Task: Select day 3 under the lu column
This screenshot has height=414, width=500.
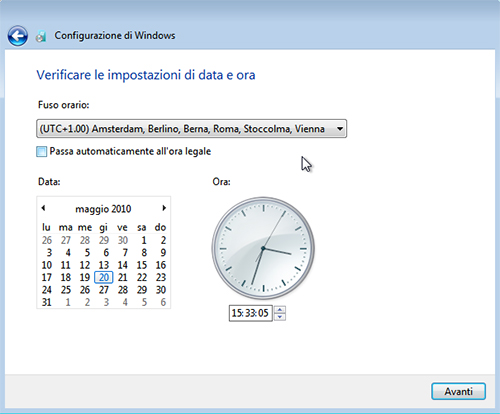Action: 49,253
